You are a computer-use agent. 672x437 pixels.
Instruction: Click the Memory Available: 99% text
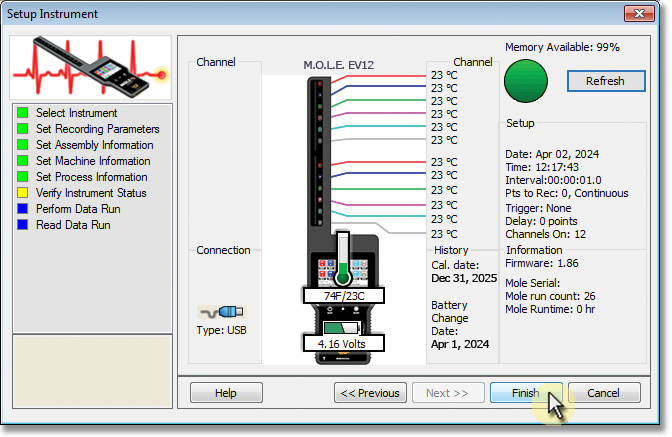pyautogui.click(x=562, y=47)
